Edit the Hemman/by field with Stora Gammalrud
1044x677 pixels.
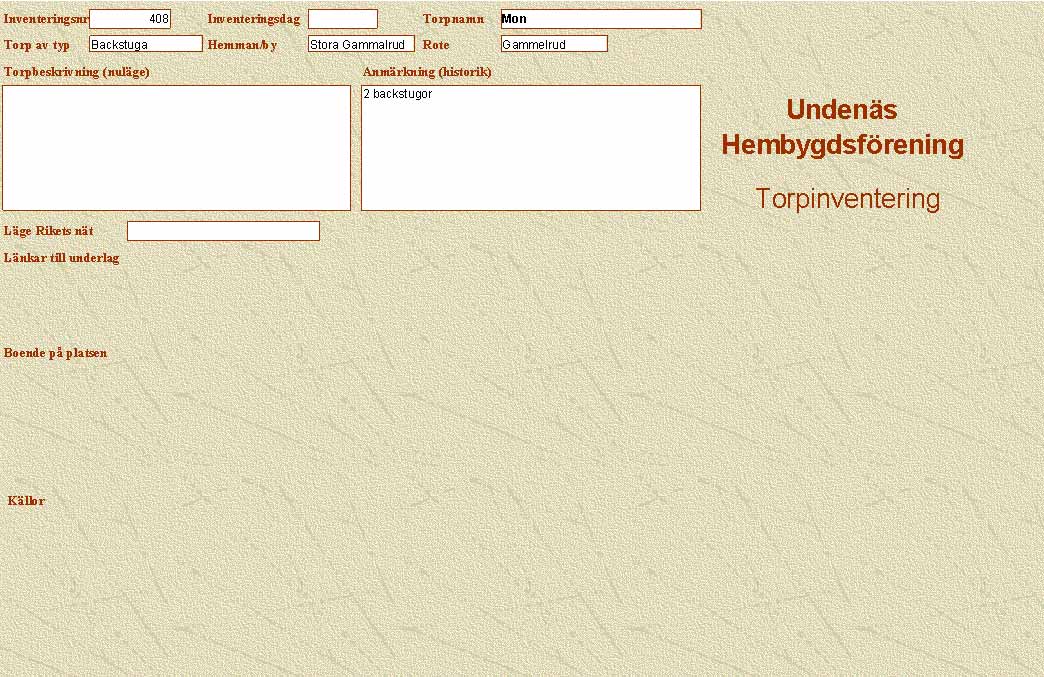point(361,44)
